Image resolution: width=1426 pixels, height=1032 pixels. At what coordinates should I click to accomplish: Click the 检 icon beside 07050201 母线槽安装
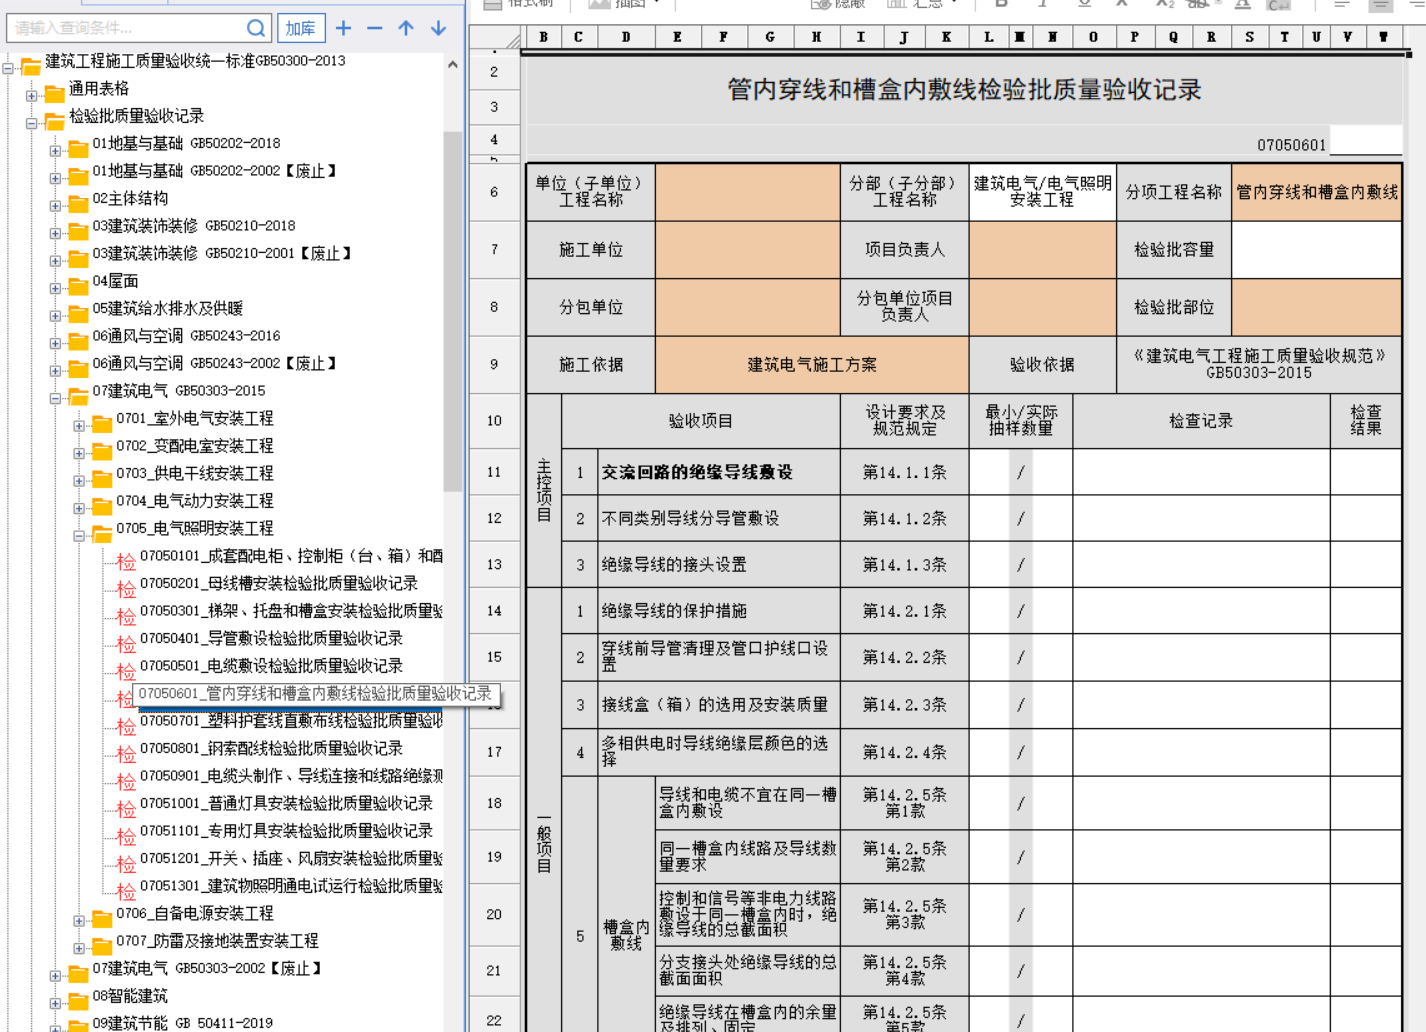pyautogui.click(x=125, y=585)
